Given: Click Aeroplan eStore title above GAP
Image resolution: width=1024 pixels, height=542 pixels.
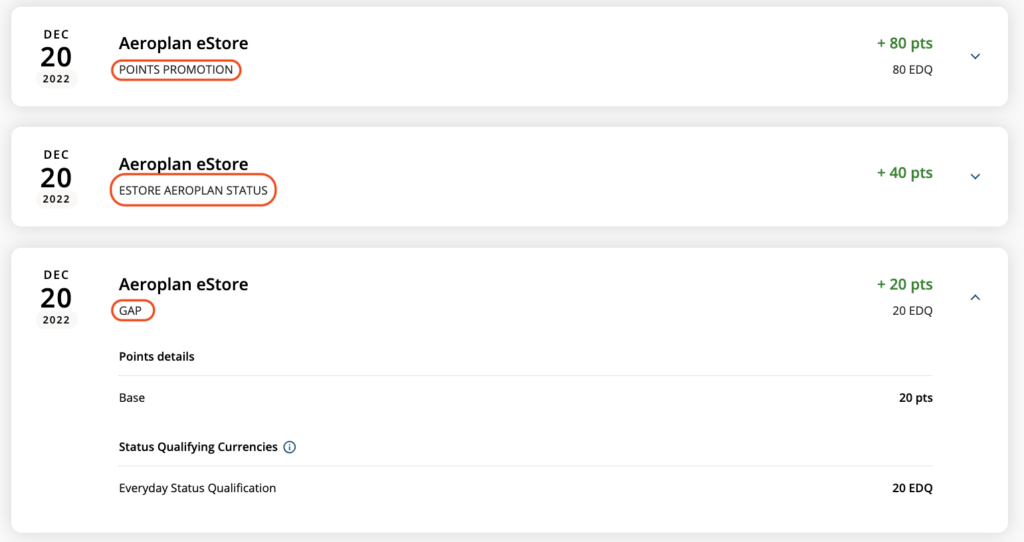Looking at the screenshot, I should tap(183, 284).
